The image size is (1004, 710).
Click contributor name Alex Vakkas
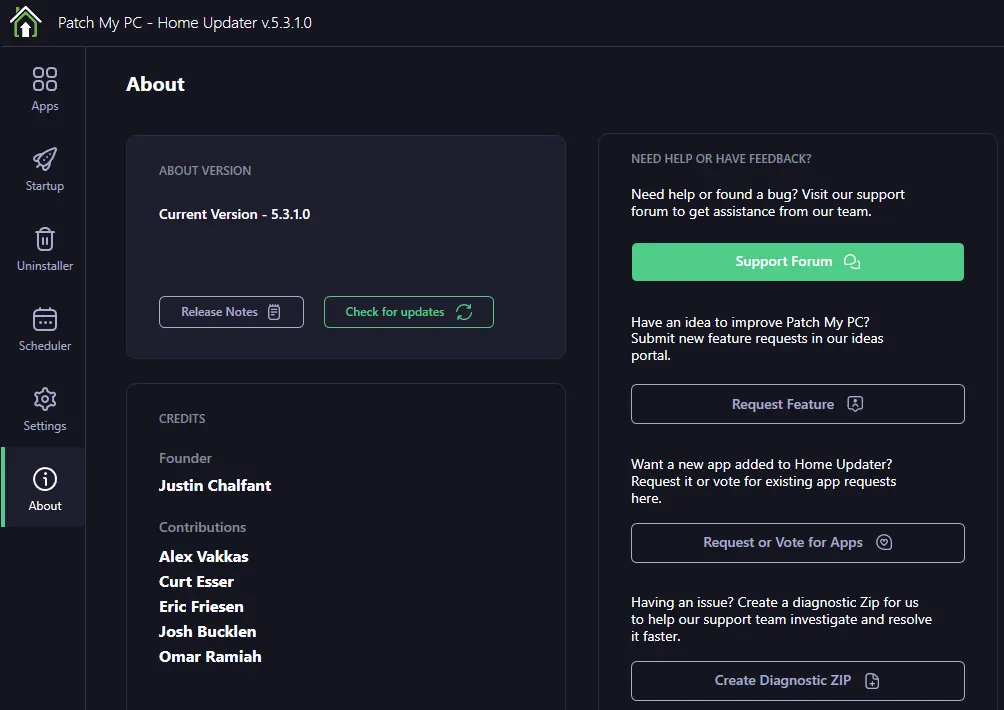(204, 557)
